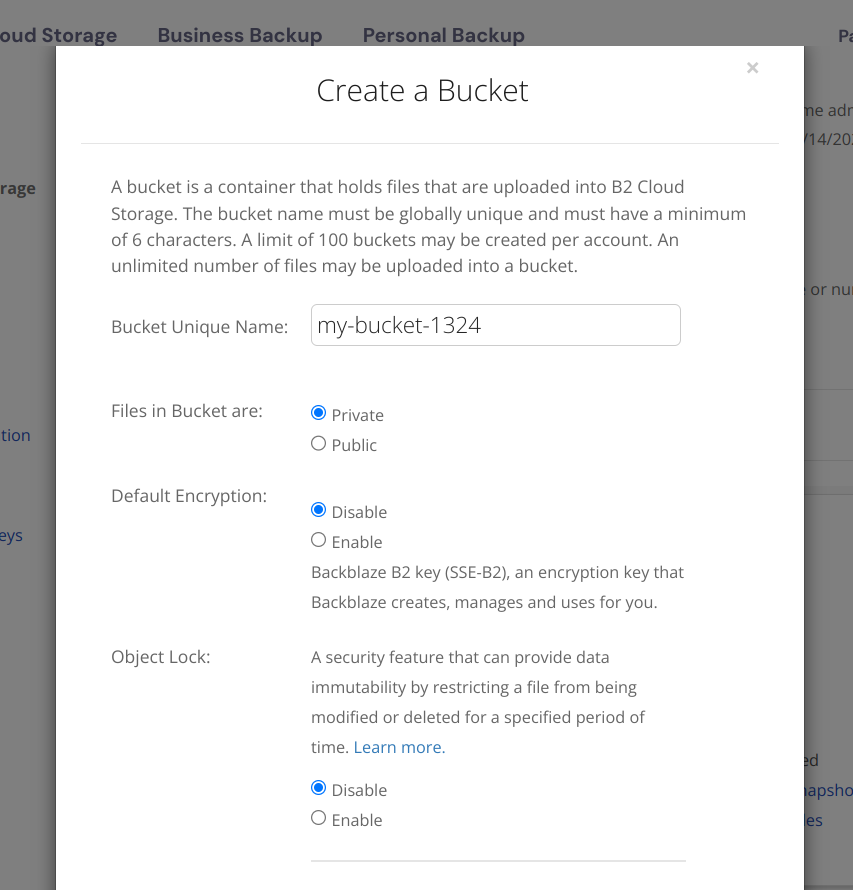
Task: Click the Create a Bucket heading
Action: 423,91
